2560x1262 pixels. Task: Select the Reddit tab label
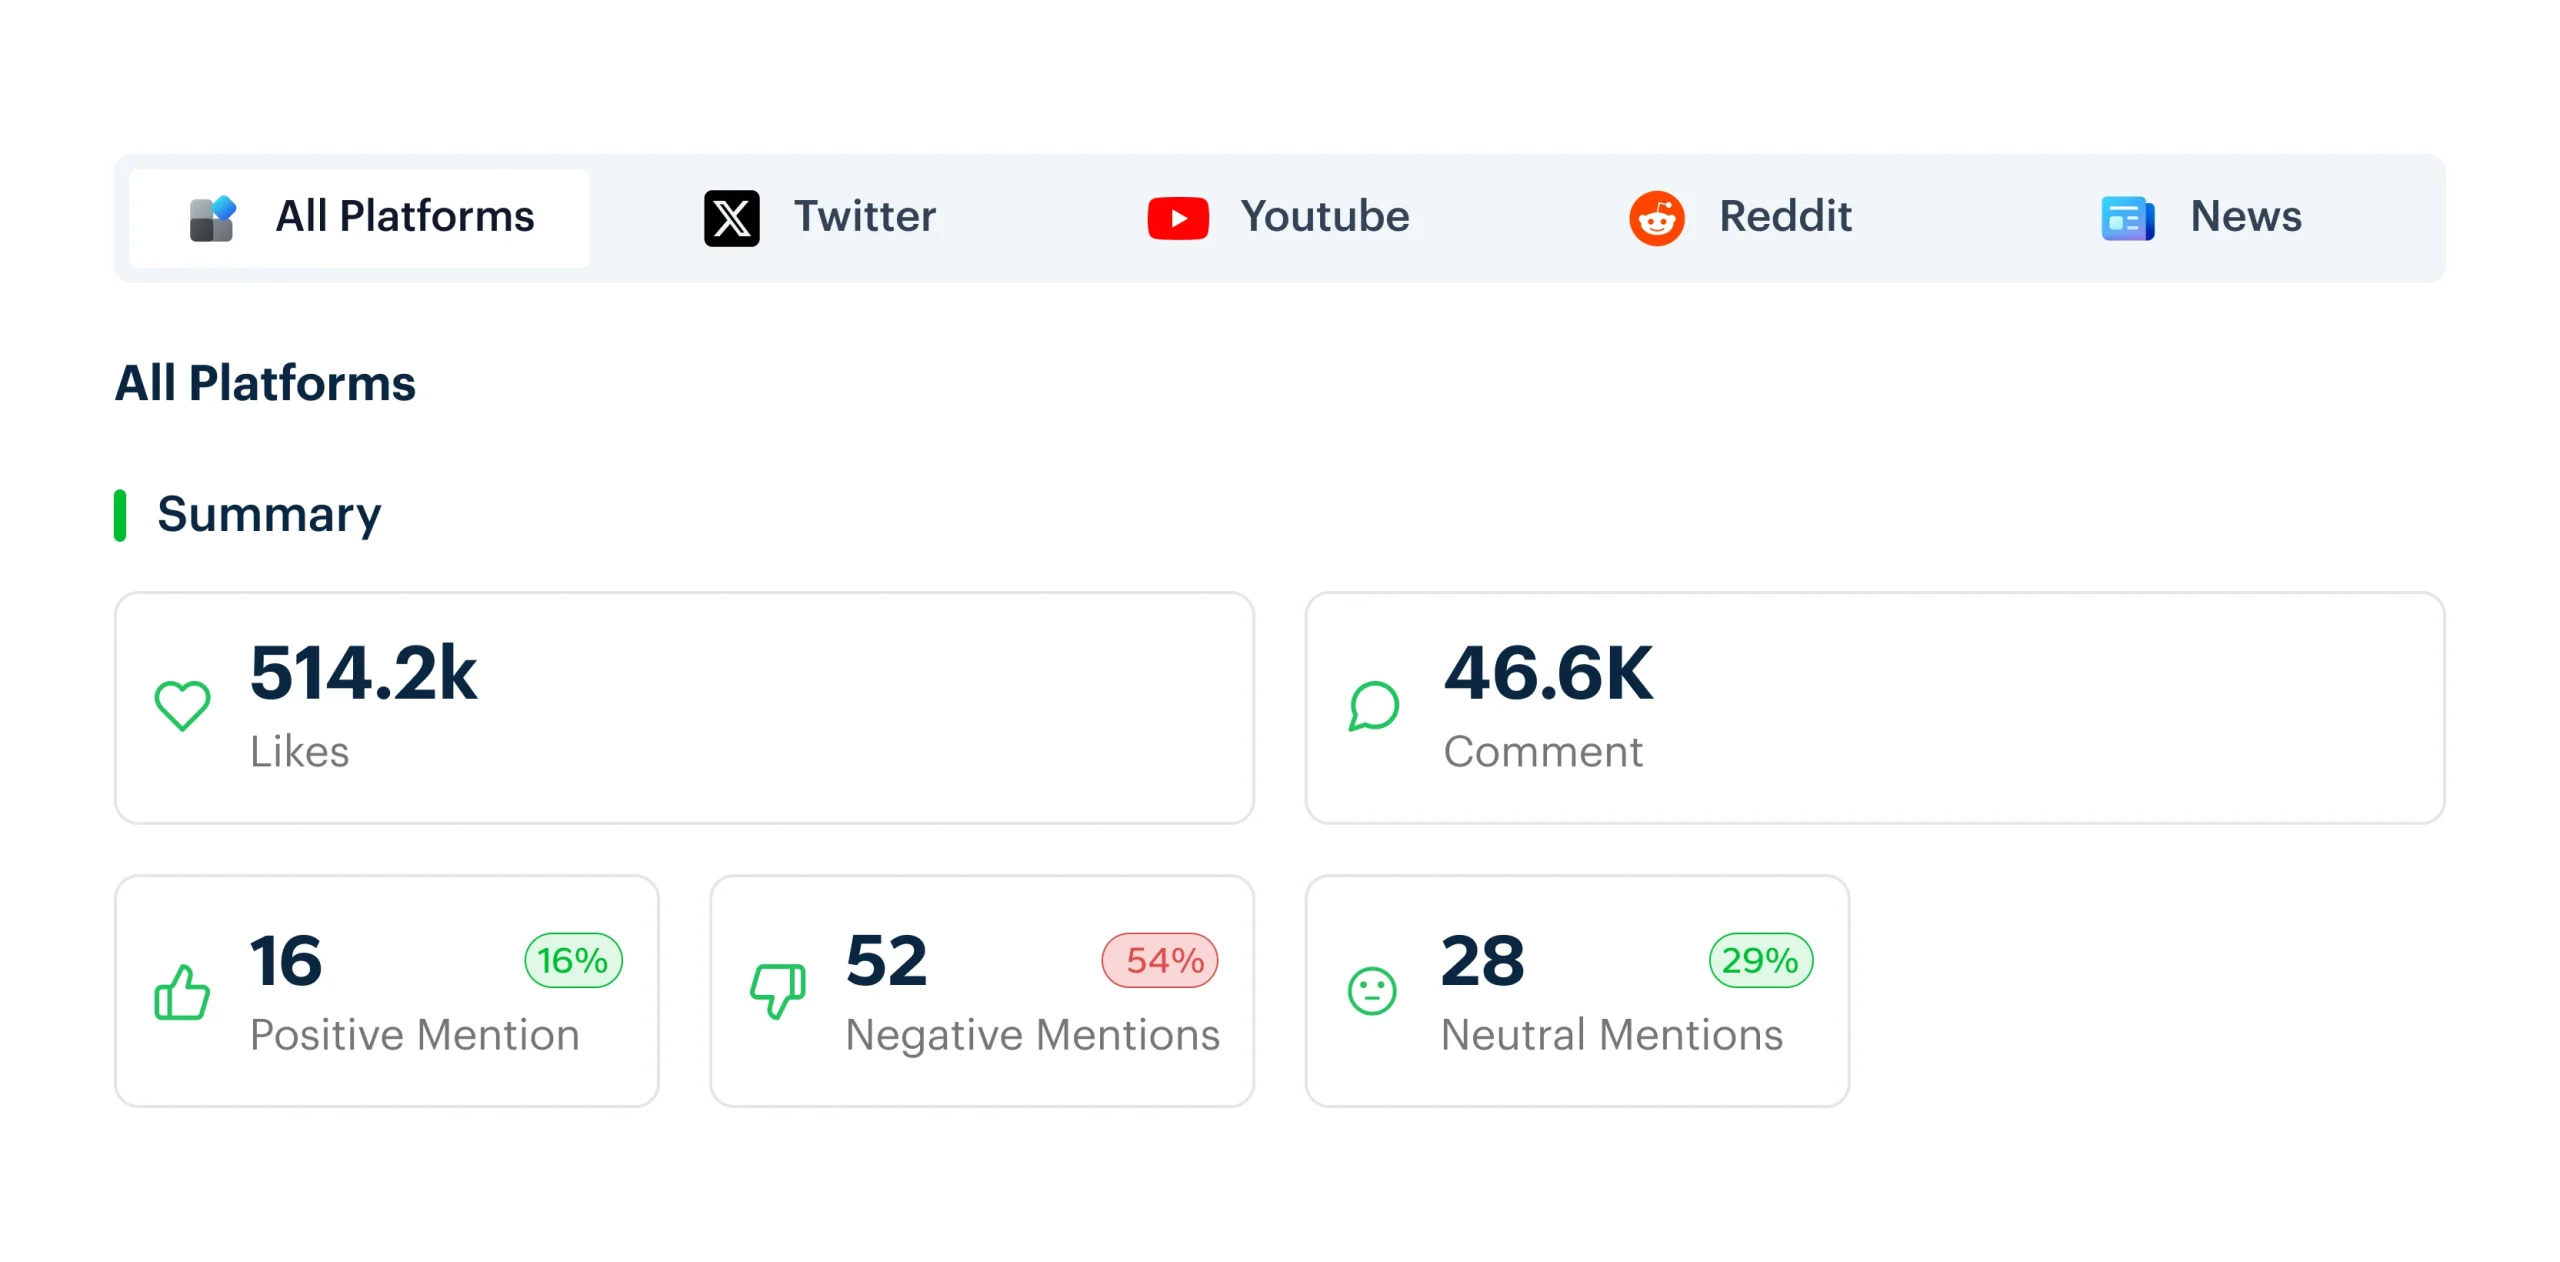point(1785,217)
